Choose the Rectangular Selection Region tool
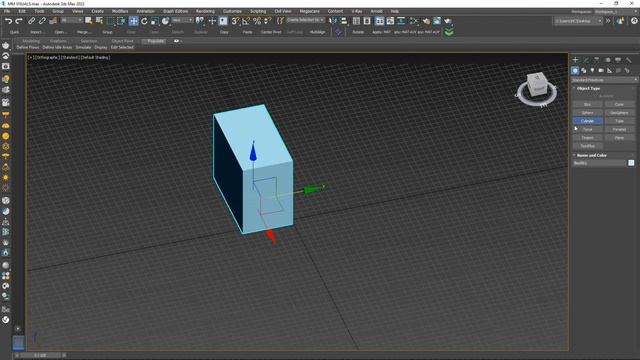This screenshot has width=640, height=360. [111, 21]
